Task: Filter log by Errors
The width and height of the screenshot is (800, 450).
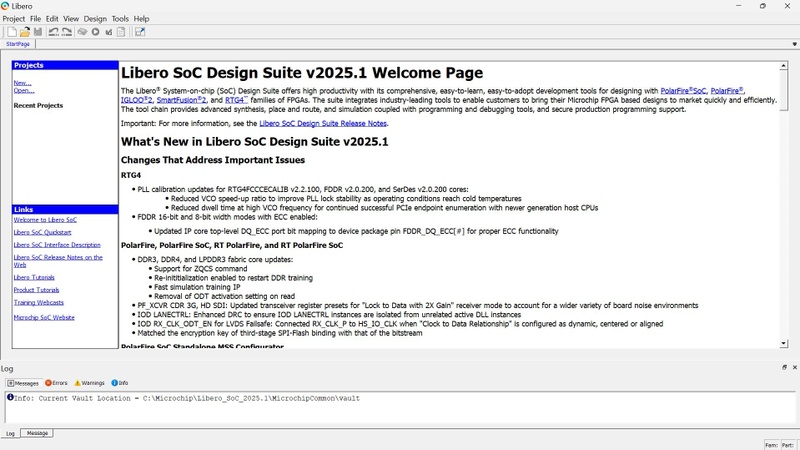Action: pyautogui.click(x=56, y=383)
